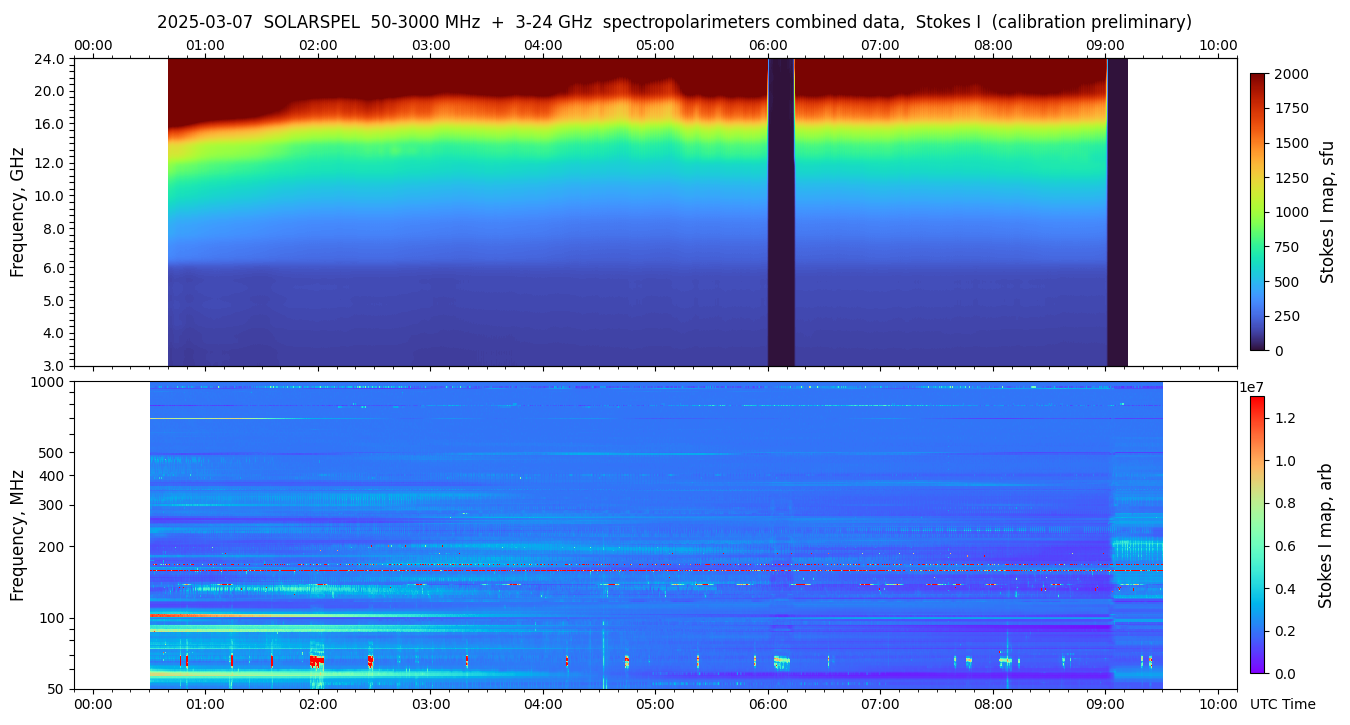1350x725 pixels.
Task: Click the plot title text at the top
Action: [x=674, y=22]
